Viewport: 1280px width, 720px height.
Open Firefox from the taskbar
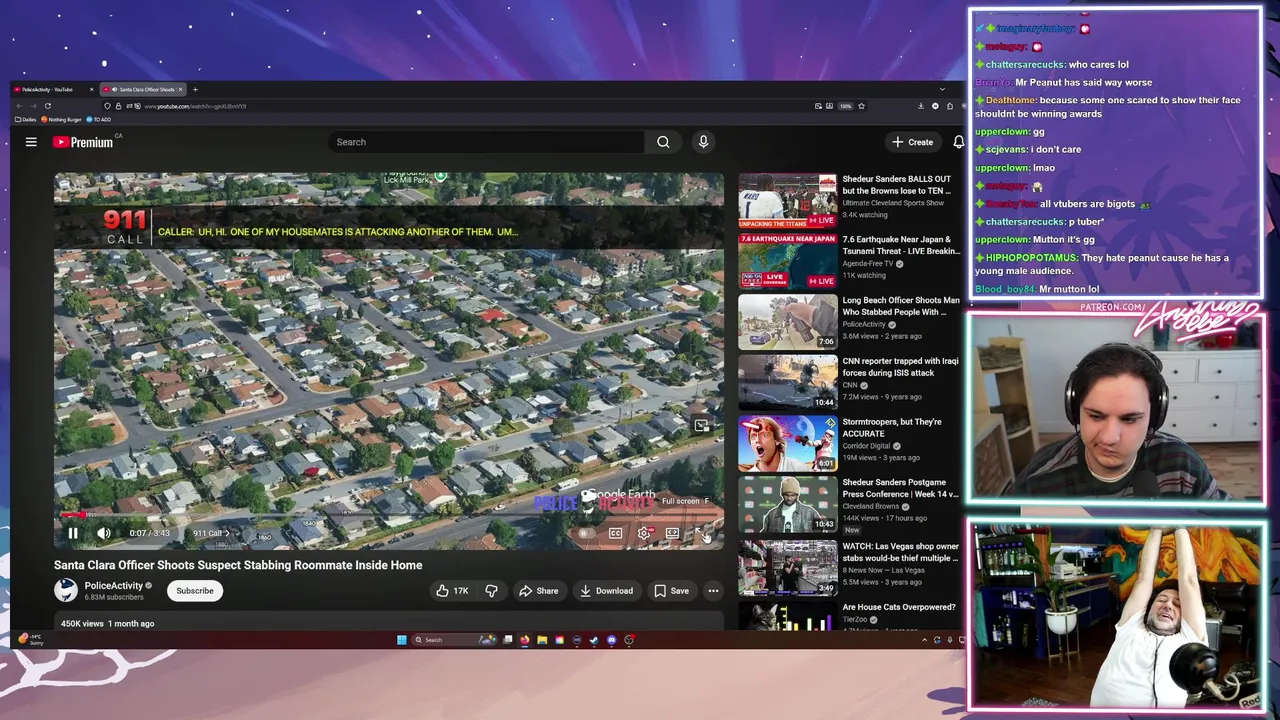tap(525, 640)
